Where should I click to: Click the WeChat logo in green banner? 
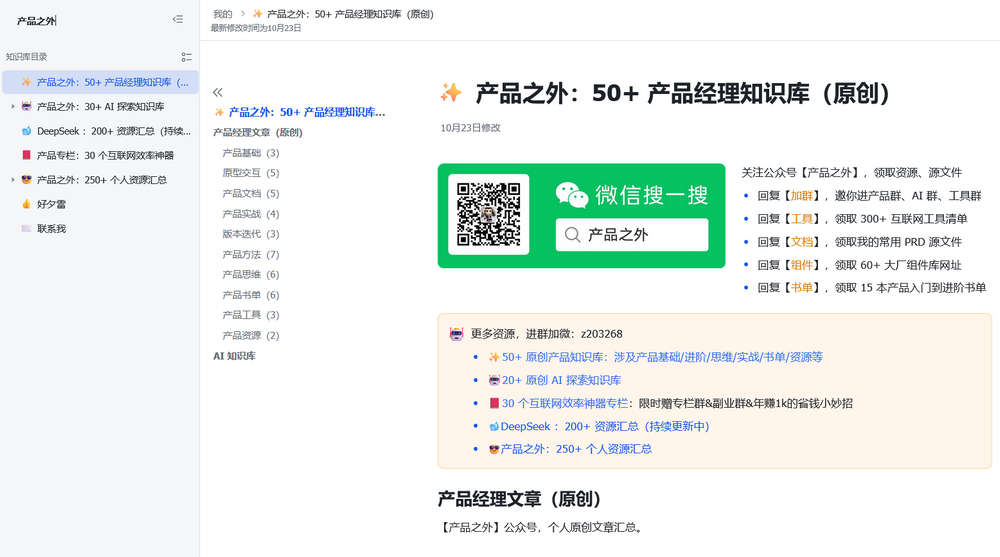tap(571, 195)
